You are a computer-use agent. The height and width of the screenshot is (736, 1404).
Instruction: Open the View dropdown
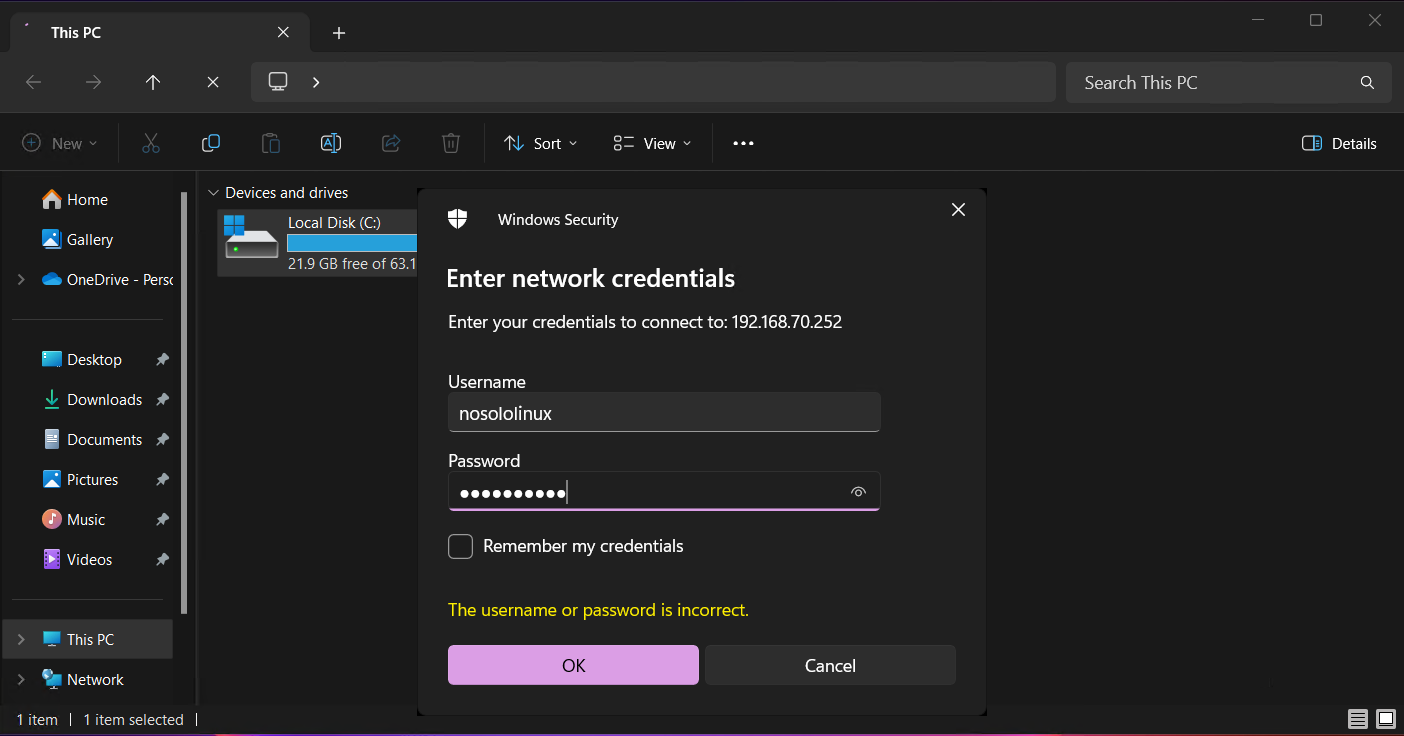(x=652, y=143)
